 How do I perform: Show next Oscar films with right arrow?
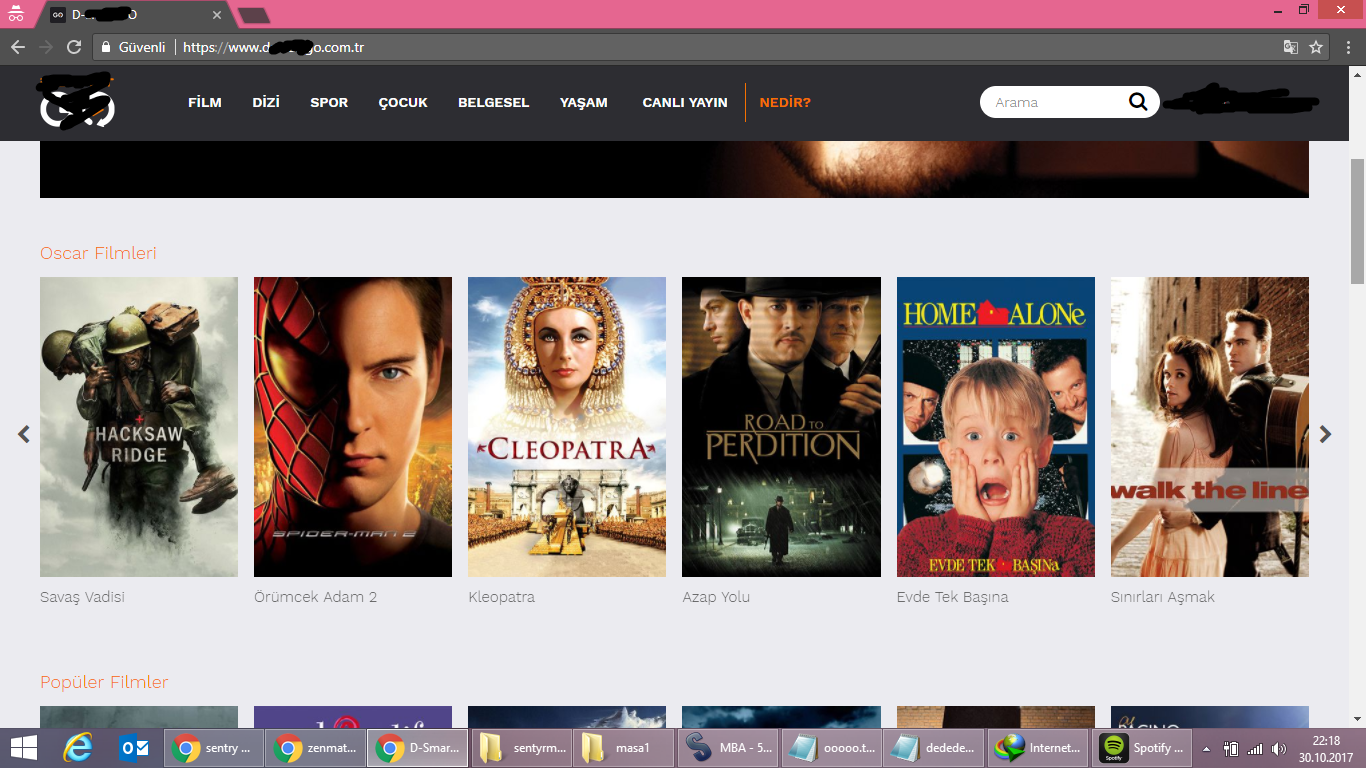coord(1325,434)
